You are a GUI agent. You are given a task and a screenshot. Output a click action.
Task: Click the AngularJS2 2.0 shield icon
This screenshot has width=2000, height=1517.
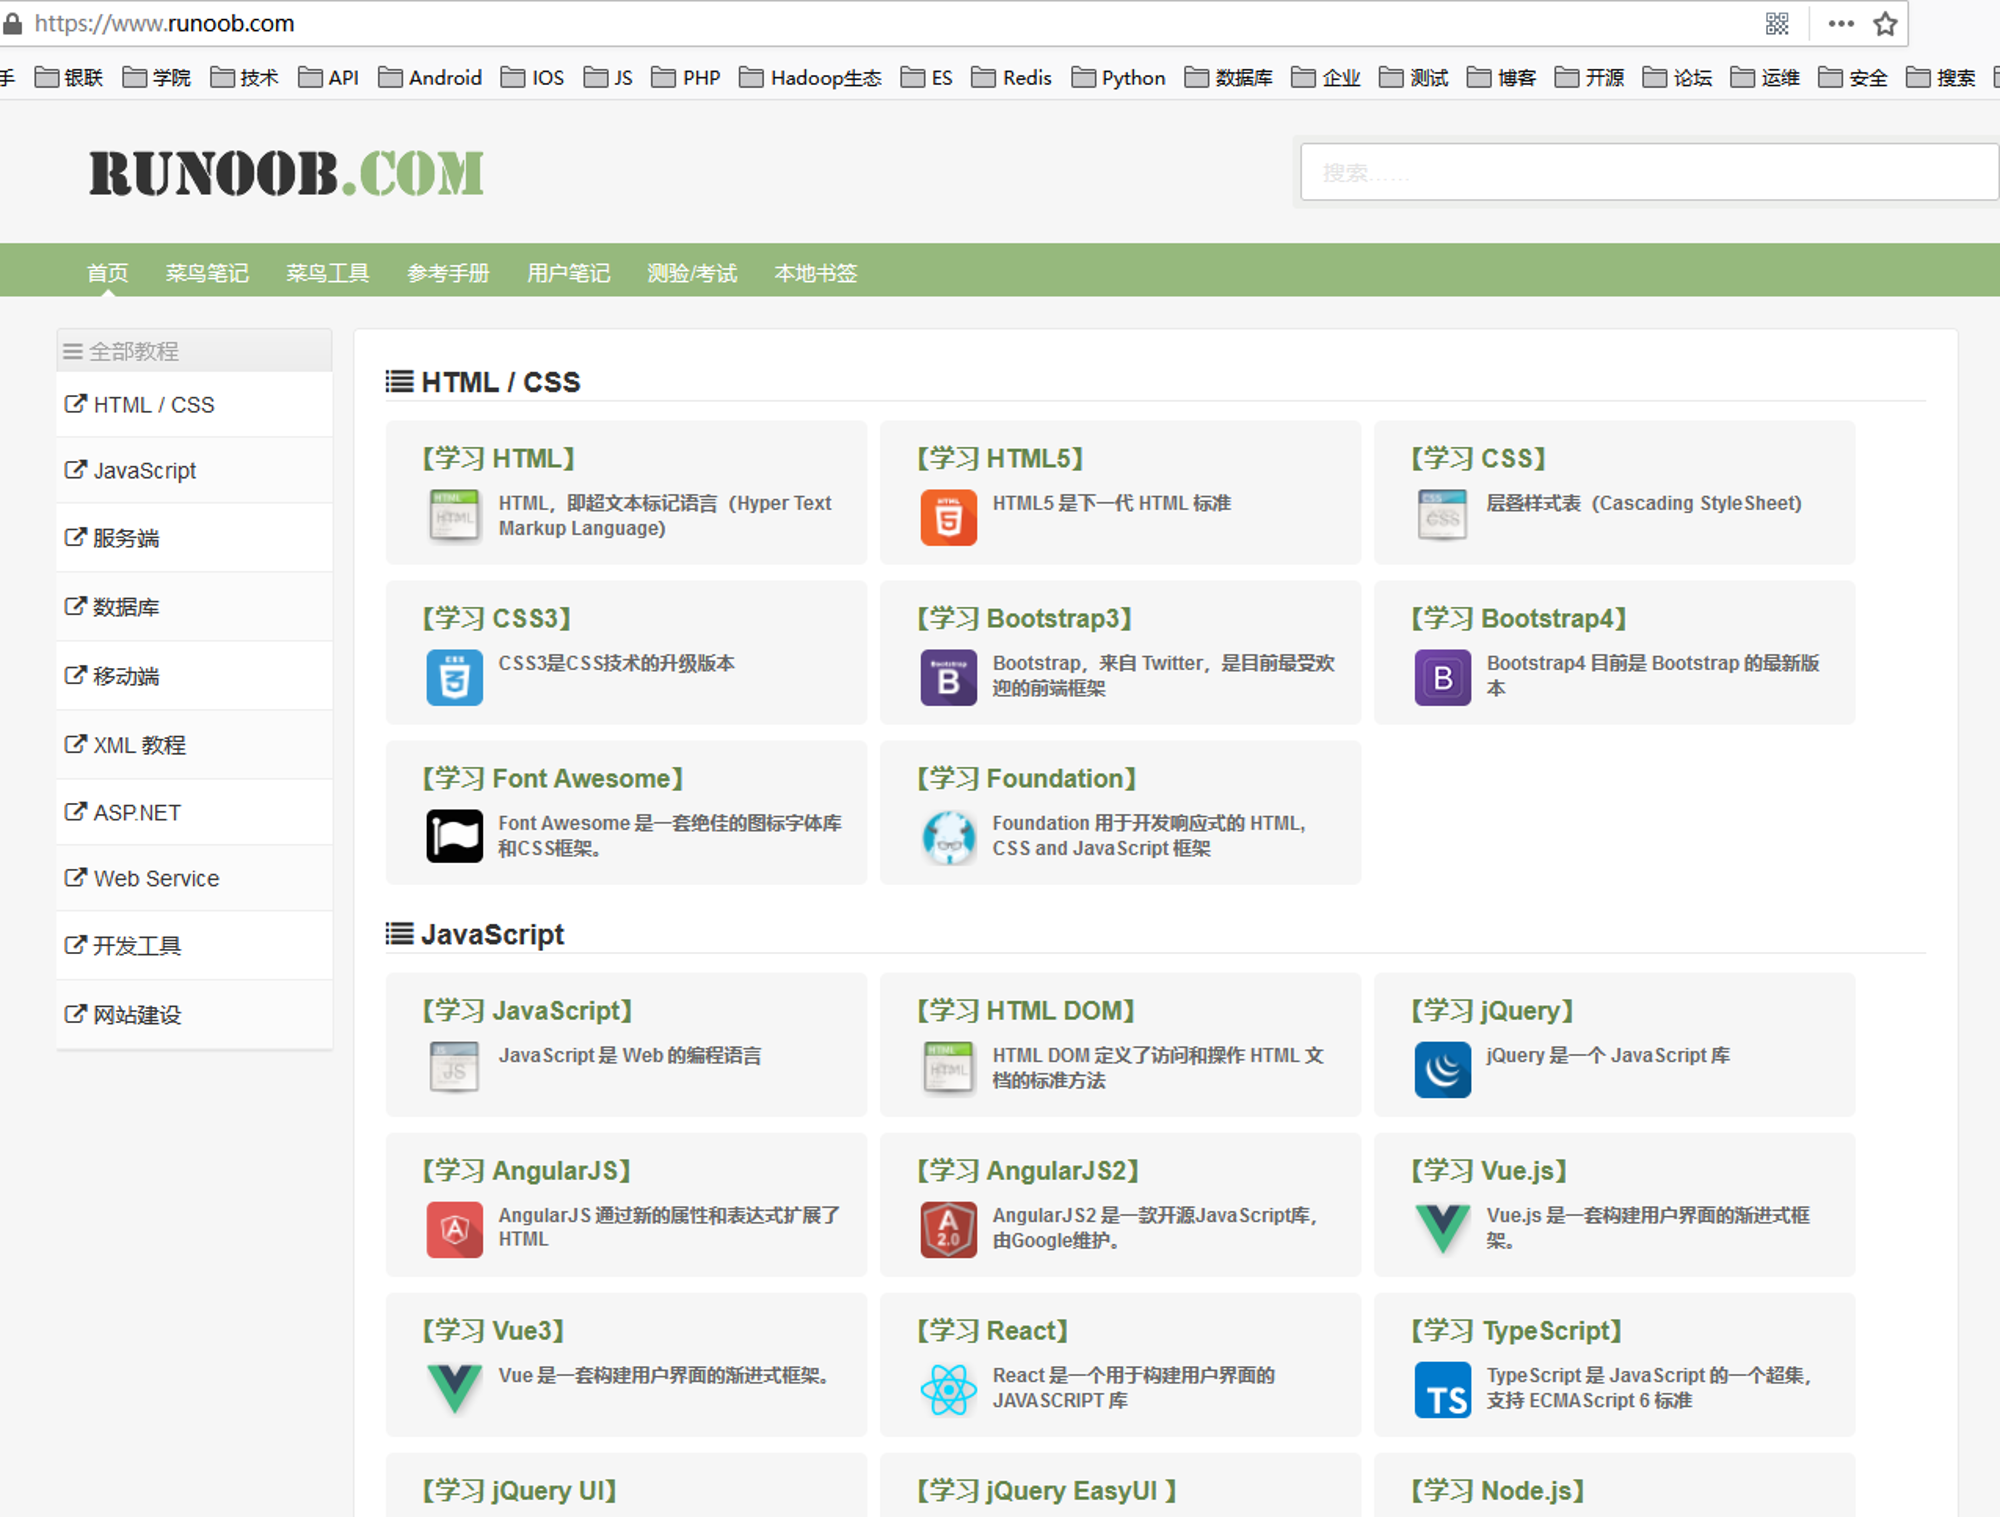948,1229
